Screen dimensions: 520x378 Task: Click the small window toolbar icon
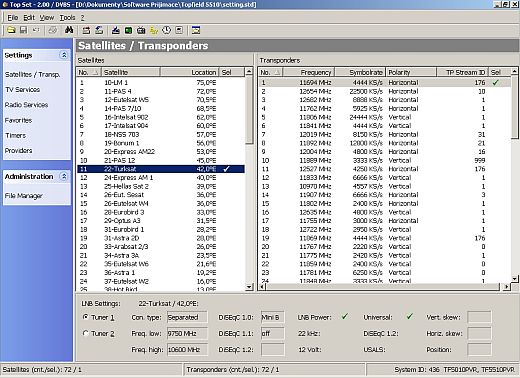pyautogui.click(x=179, y=30)
